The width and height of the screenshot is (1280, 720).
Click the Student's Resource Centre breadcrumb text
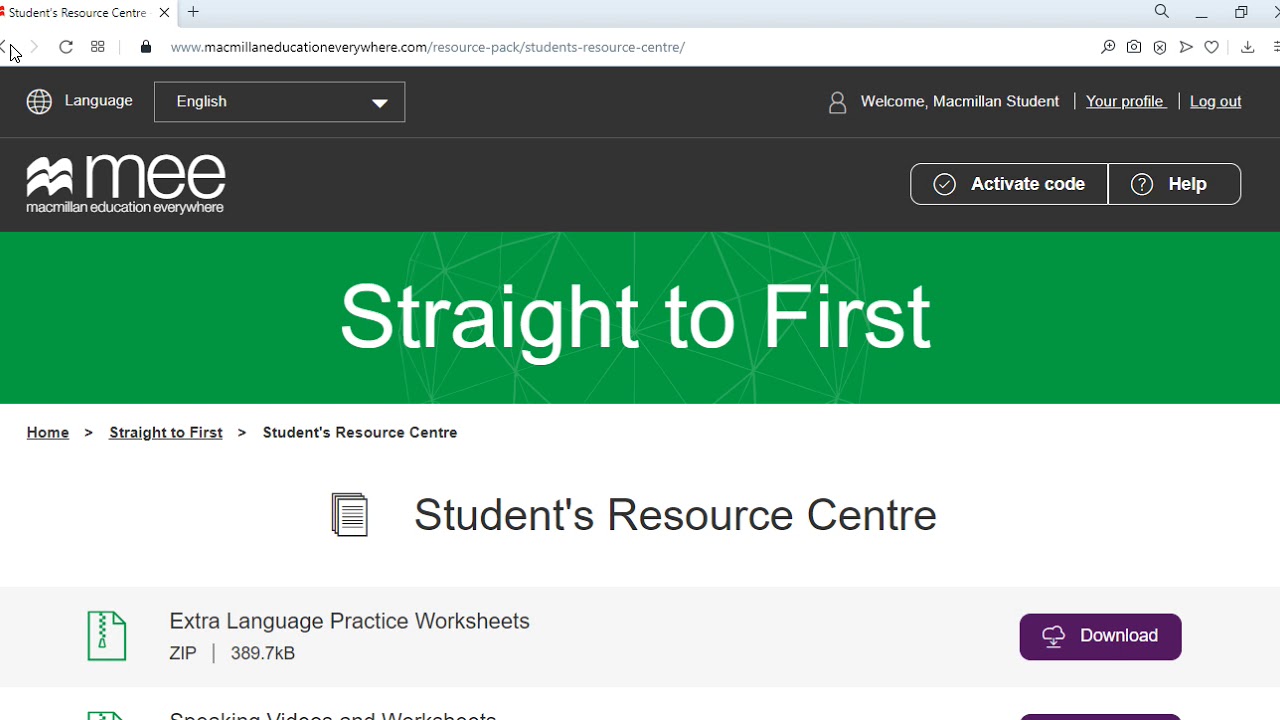[360, 433]
